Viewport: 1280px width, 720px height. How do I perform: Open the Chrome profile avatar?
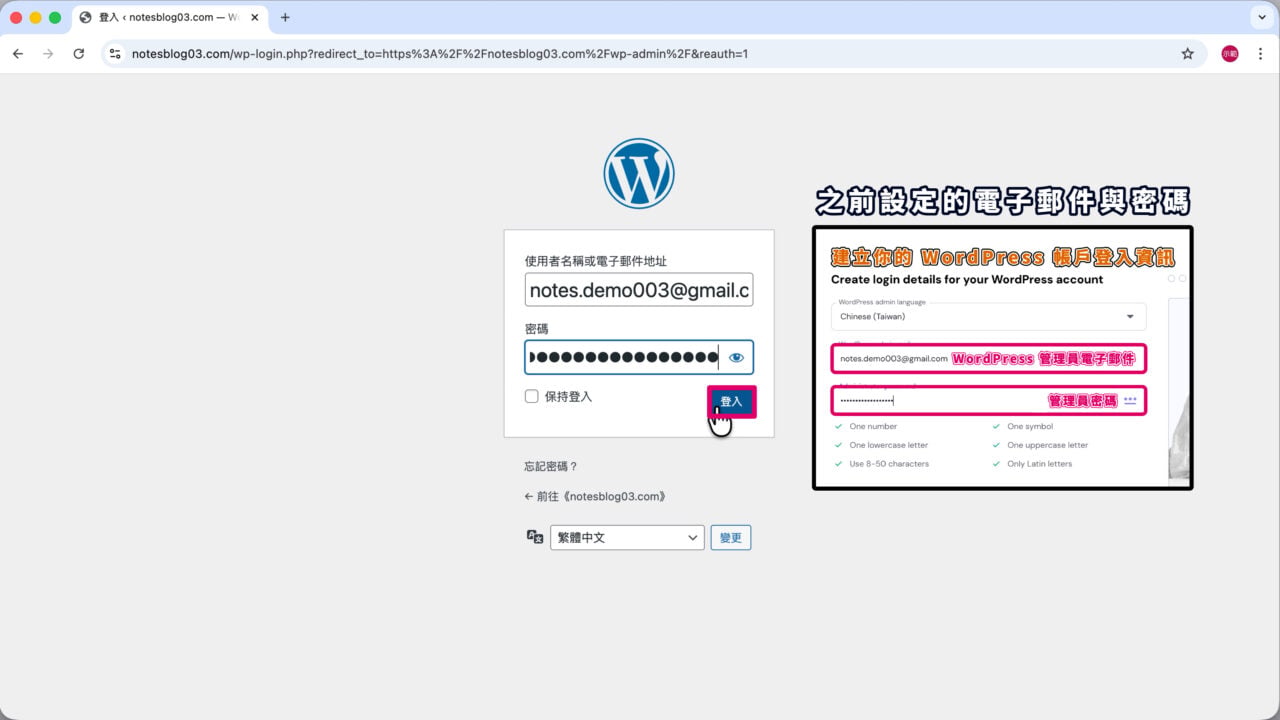click(x=1230, y=54)
